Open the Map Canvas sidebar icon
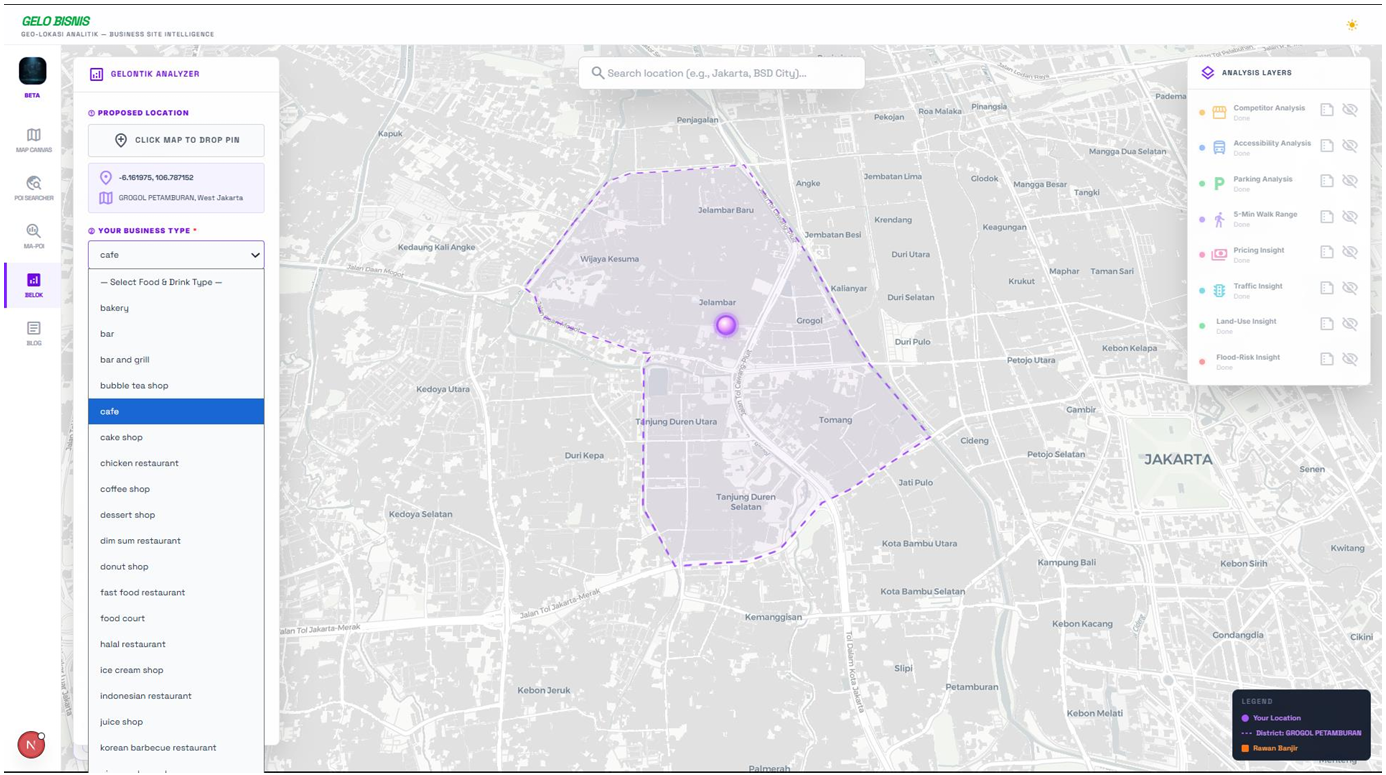 pyautogui.click(x=33, y=135)
